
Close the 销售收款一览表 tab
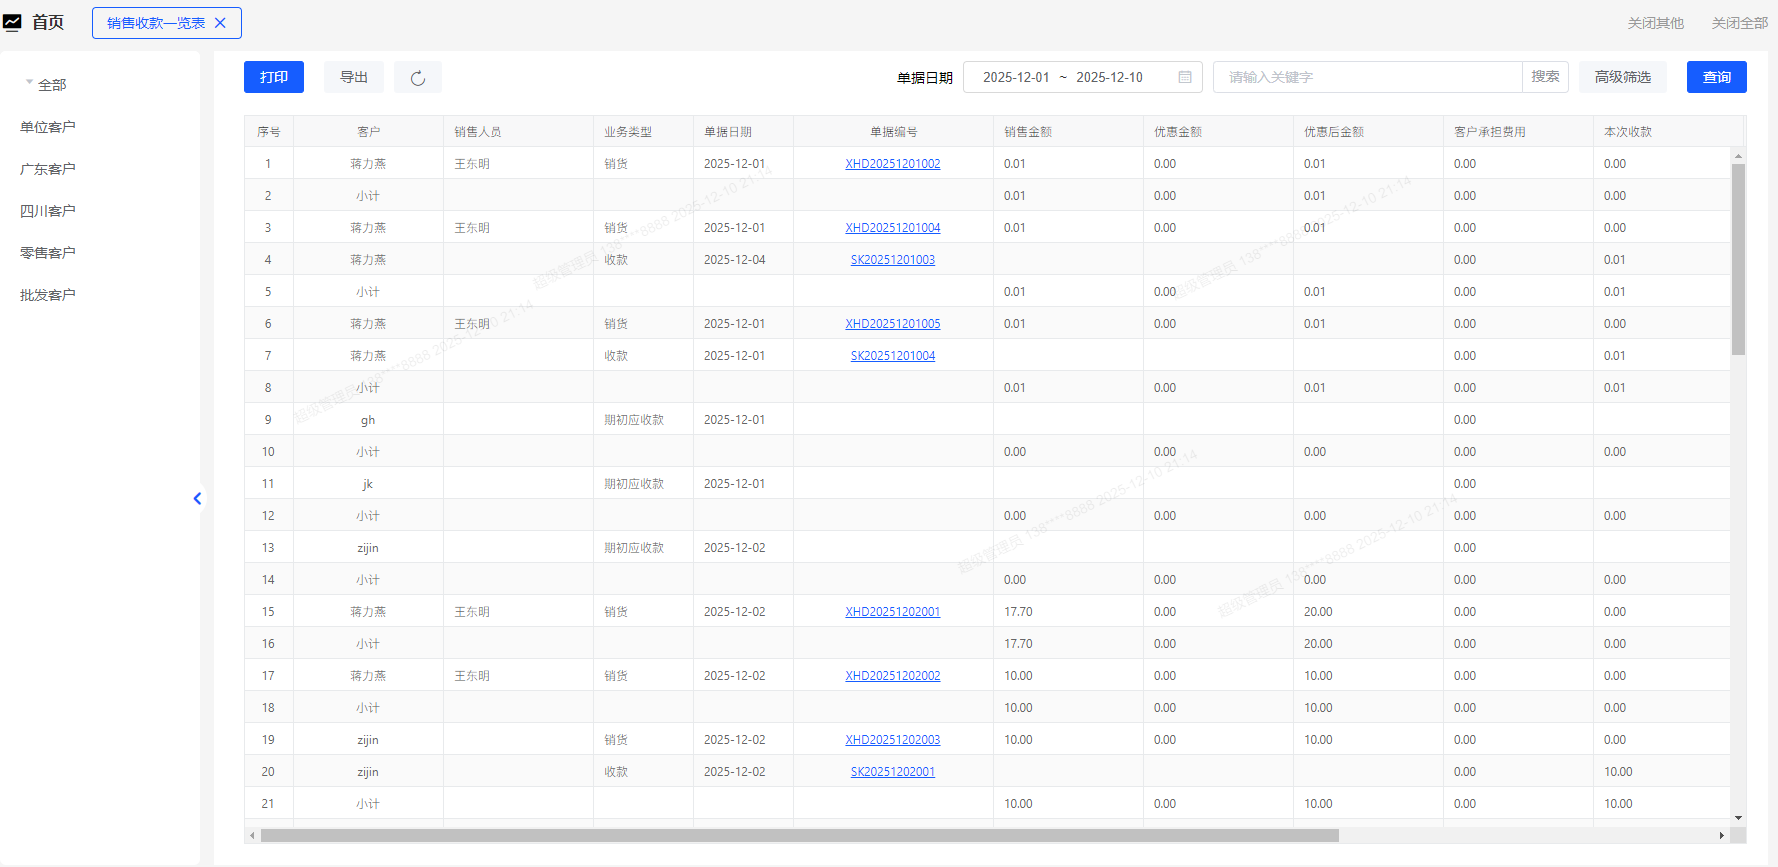[221, 23]
